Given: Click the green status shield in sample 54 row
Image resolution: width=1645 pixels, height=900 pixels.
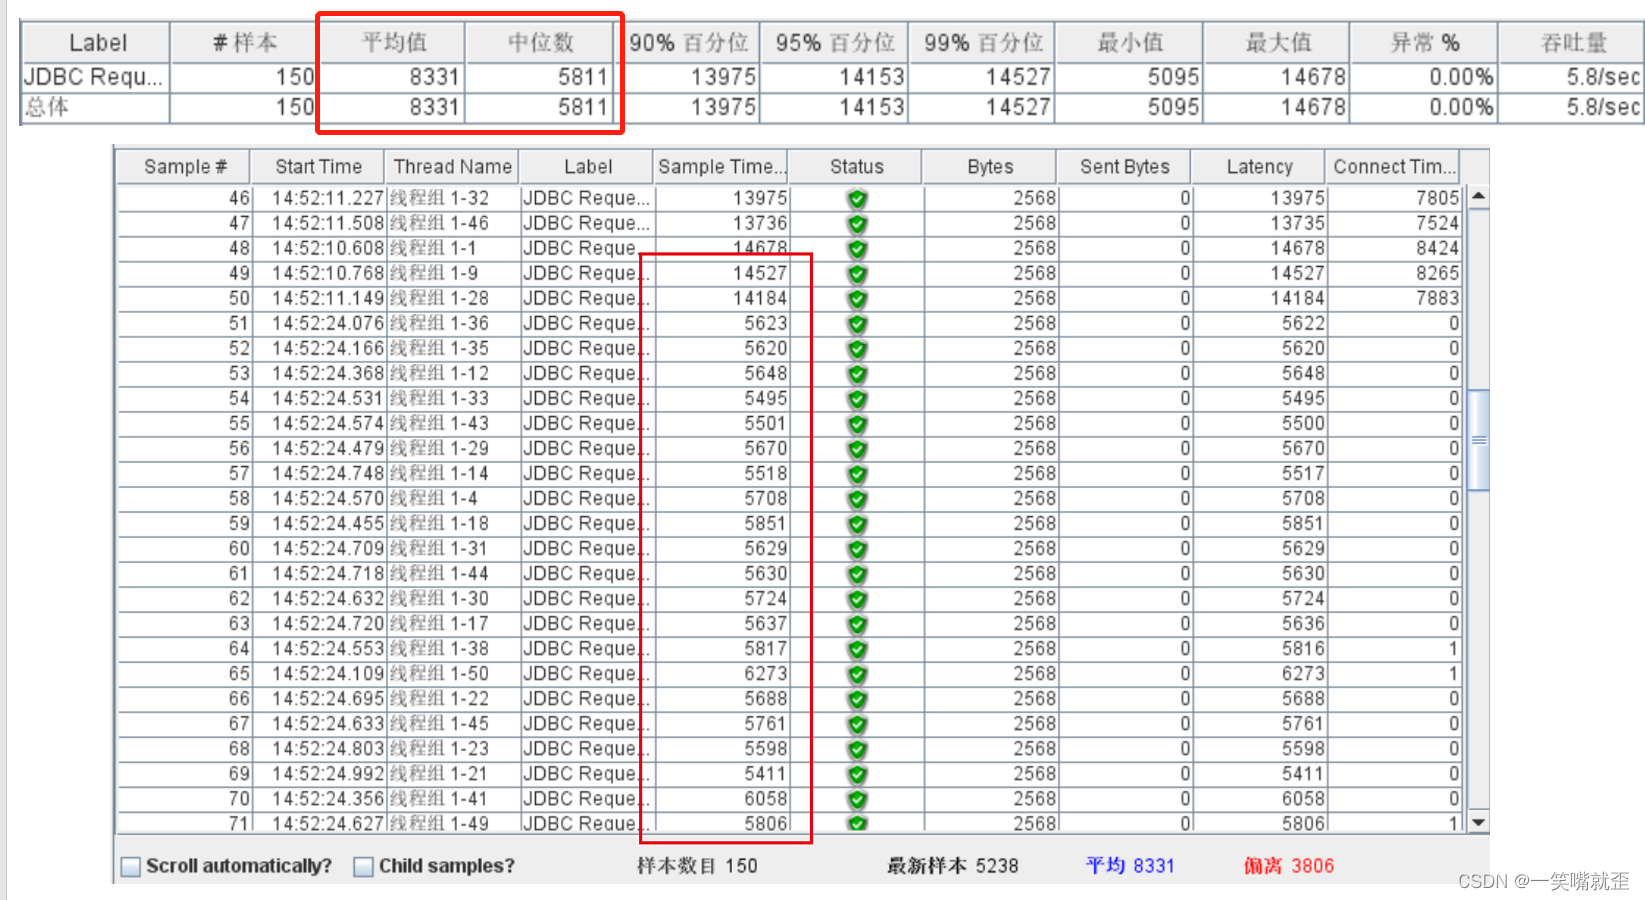Looking at the screenshot, I should [x=857, y=399].
